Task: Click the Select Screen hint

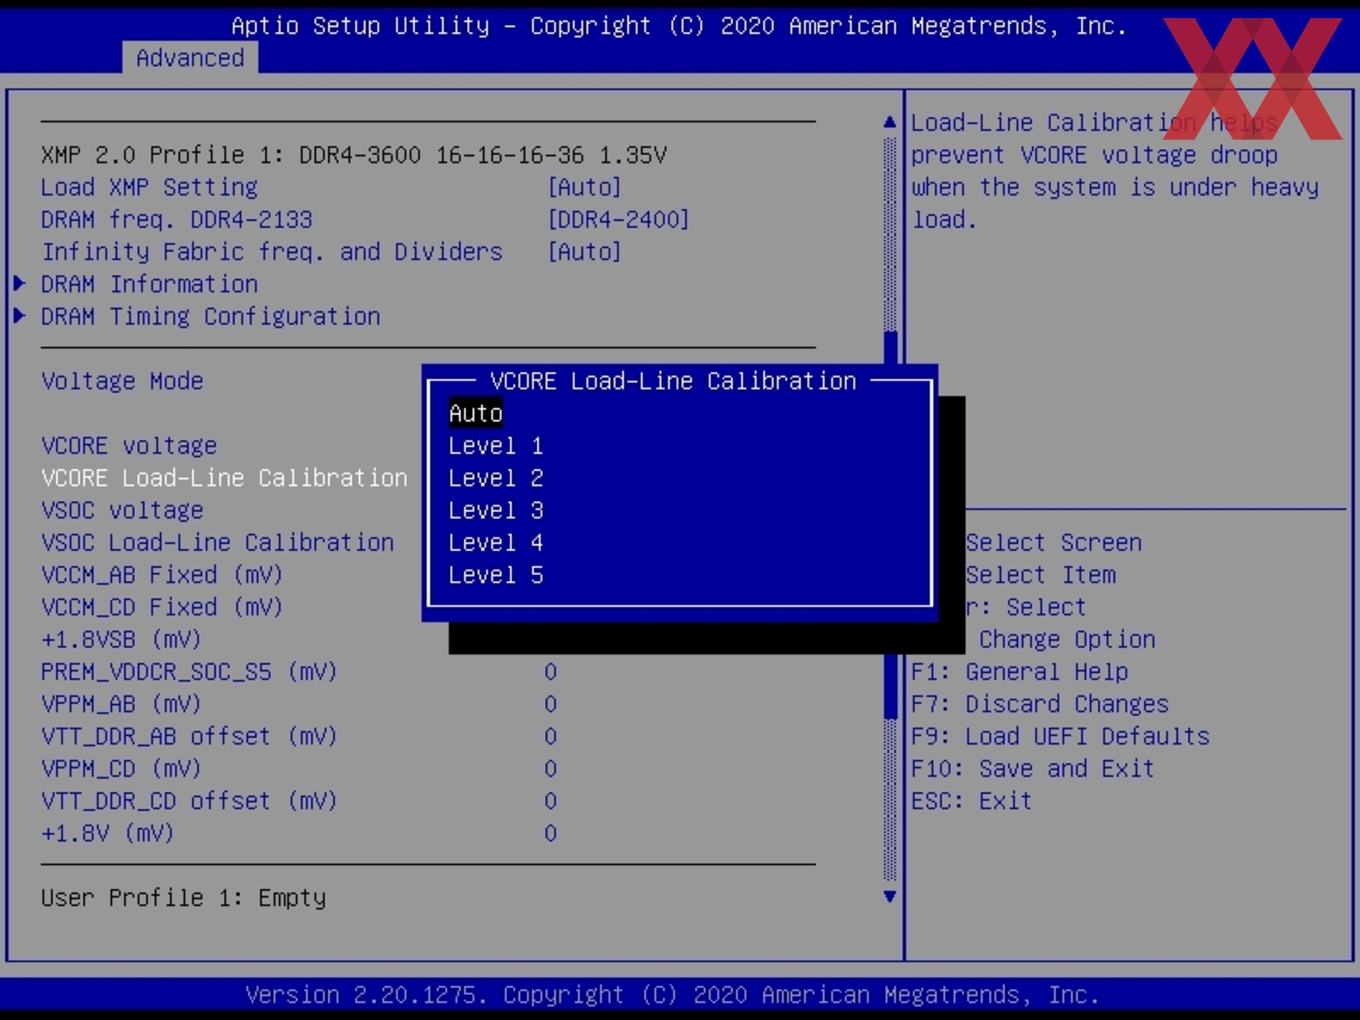Action: click(x=1053, y=543)
